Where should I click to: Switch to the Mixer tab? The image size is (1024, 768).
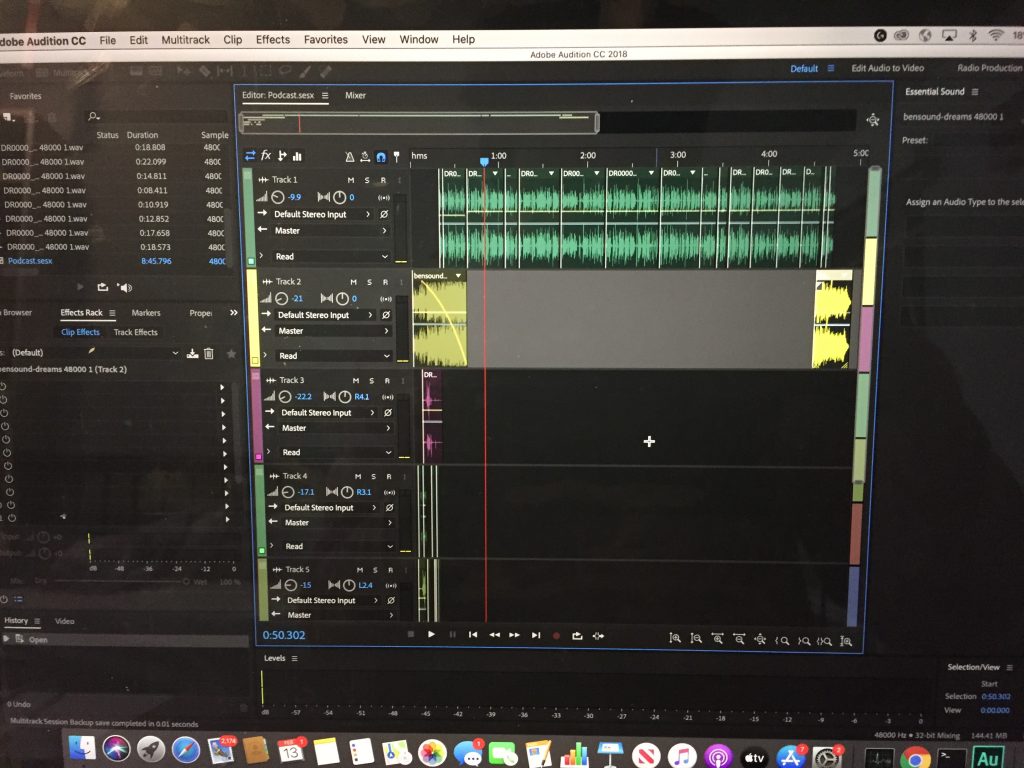(x=355, y=95)
